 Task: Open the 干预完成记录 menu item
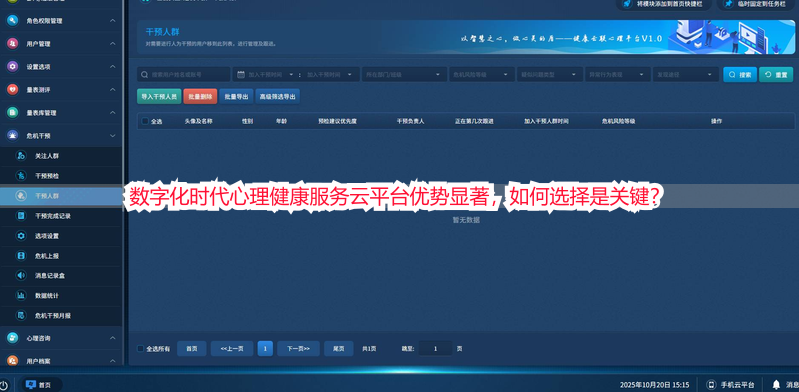coord(61,216)
